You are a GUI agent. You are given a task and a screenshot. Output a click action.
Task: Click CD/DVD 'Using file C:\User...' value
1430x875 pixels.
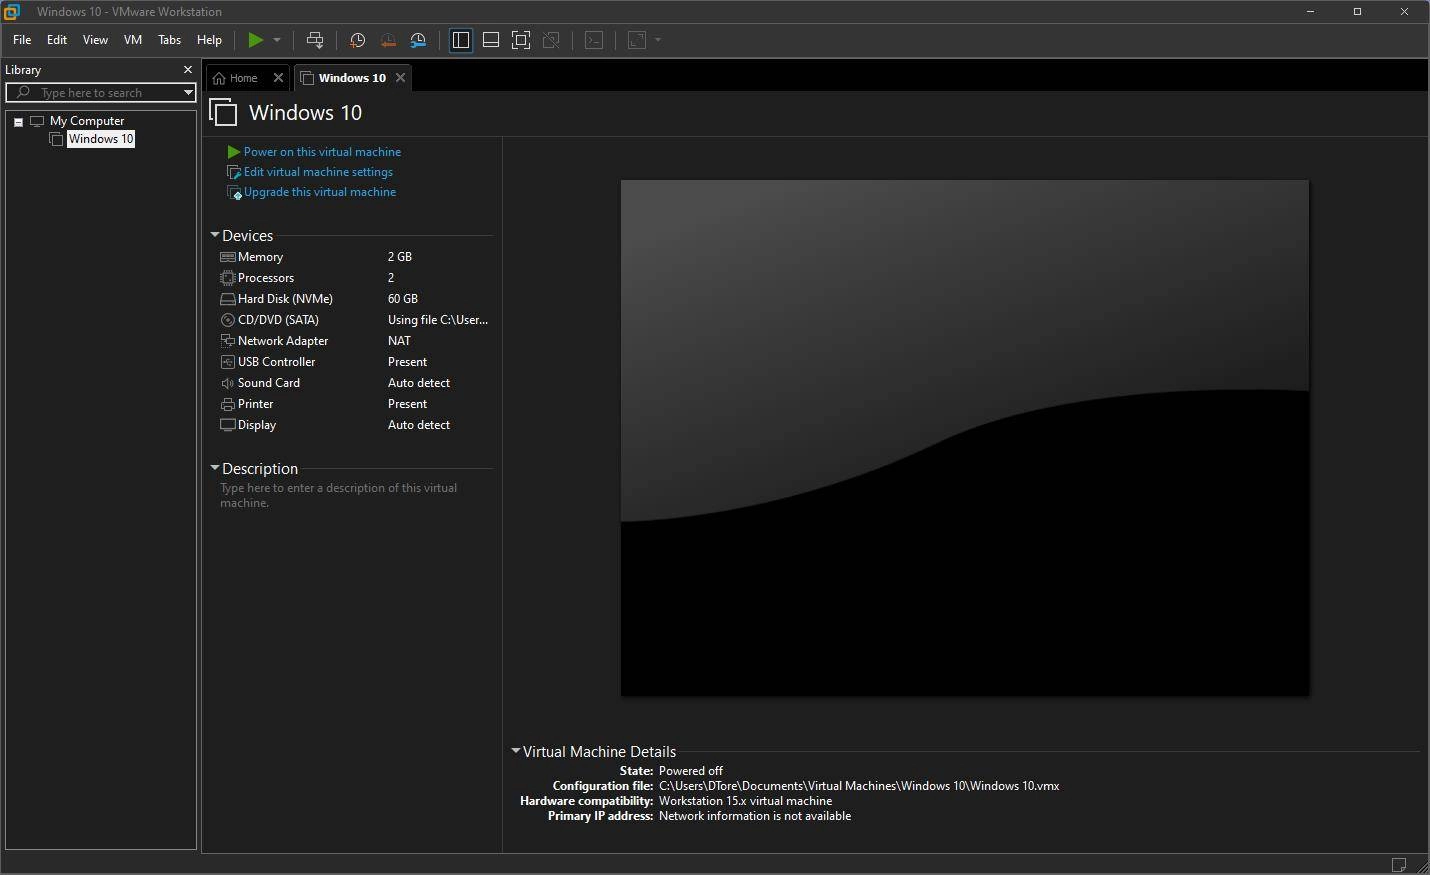pyautogui.click(x=438, y=320)
